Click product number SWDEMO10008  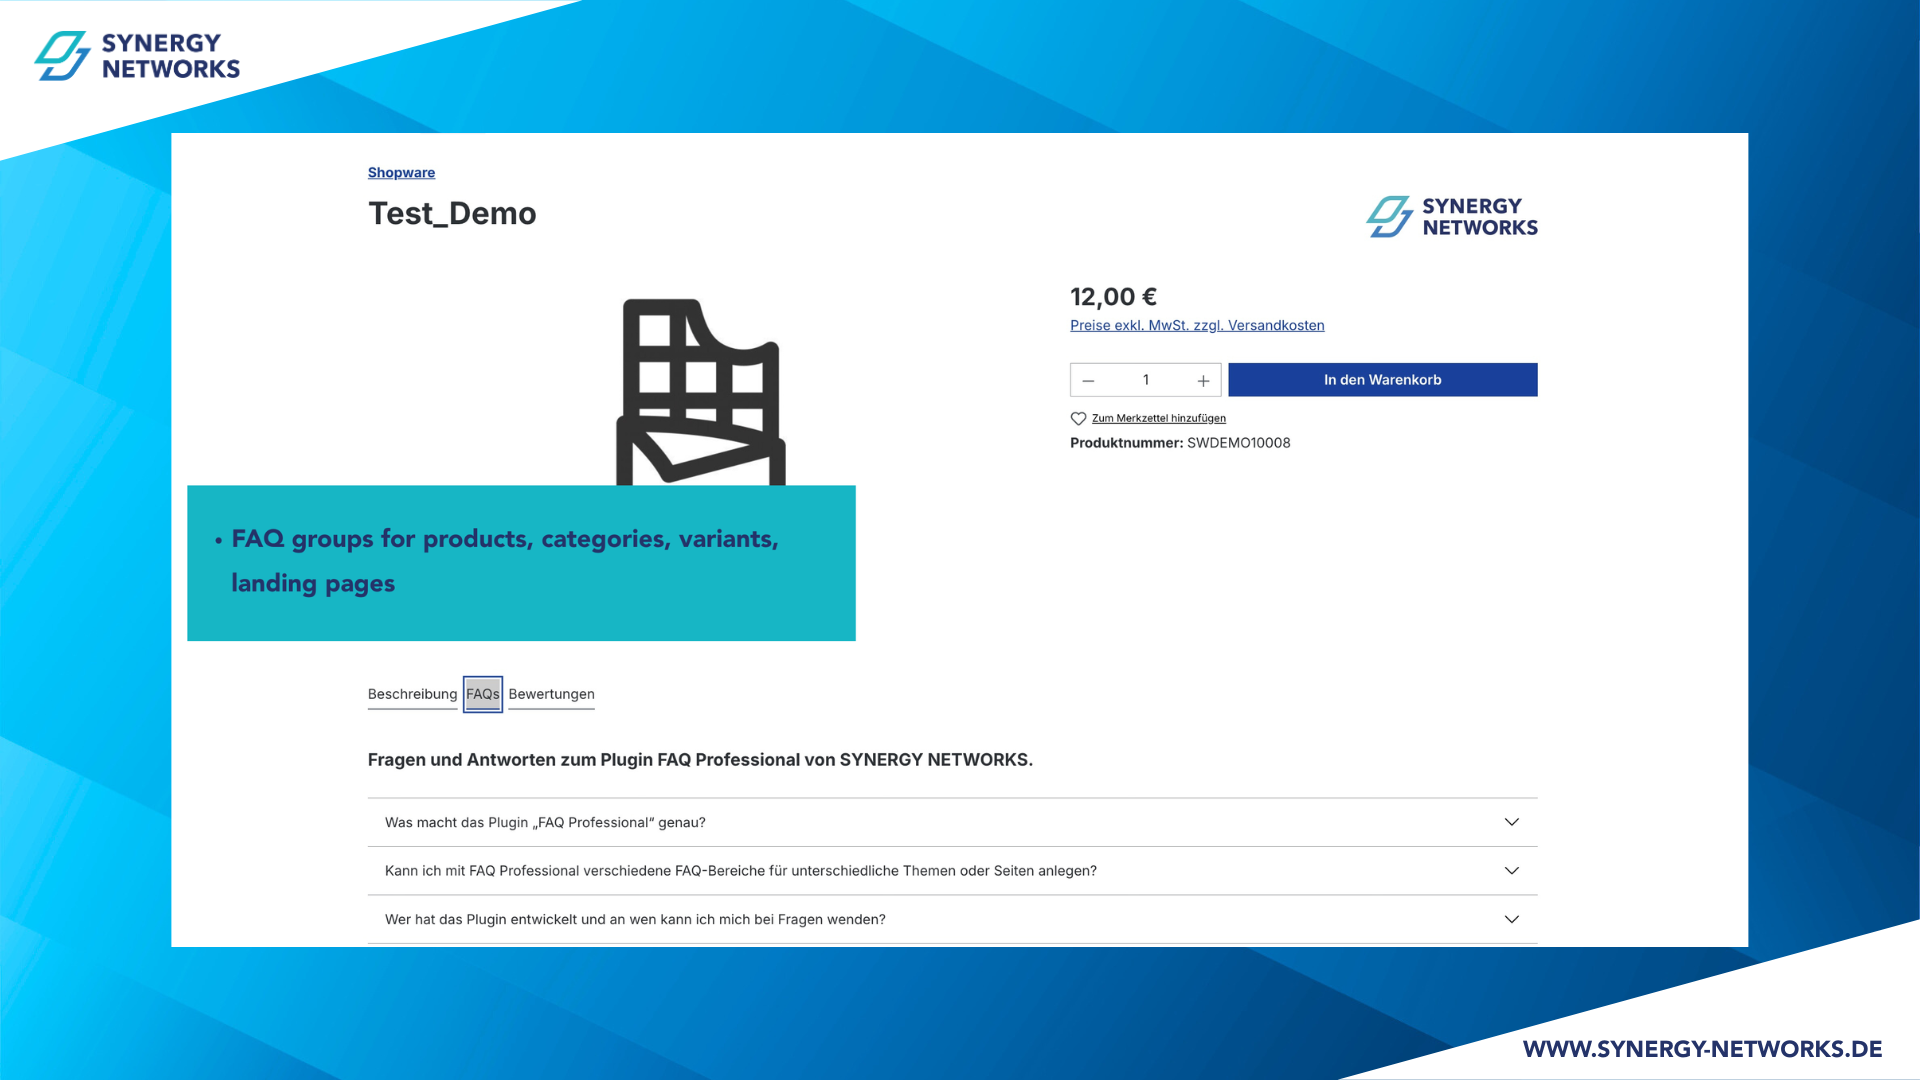[1238, 443]
